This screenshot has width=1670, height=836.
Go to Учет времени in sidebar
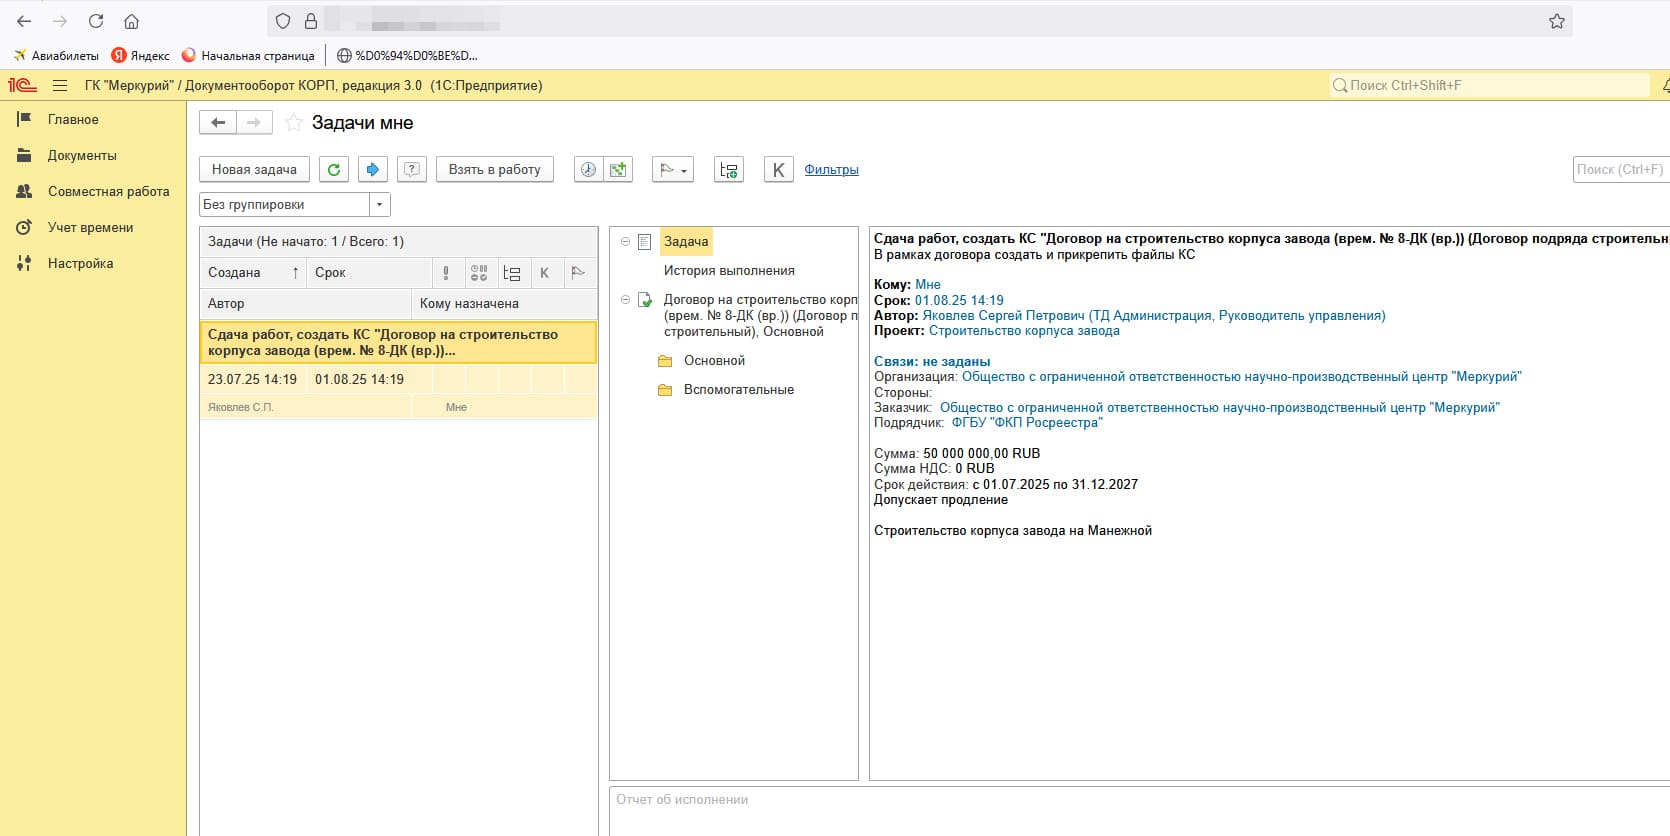click(x=90, y=228)
